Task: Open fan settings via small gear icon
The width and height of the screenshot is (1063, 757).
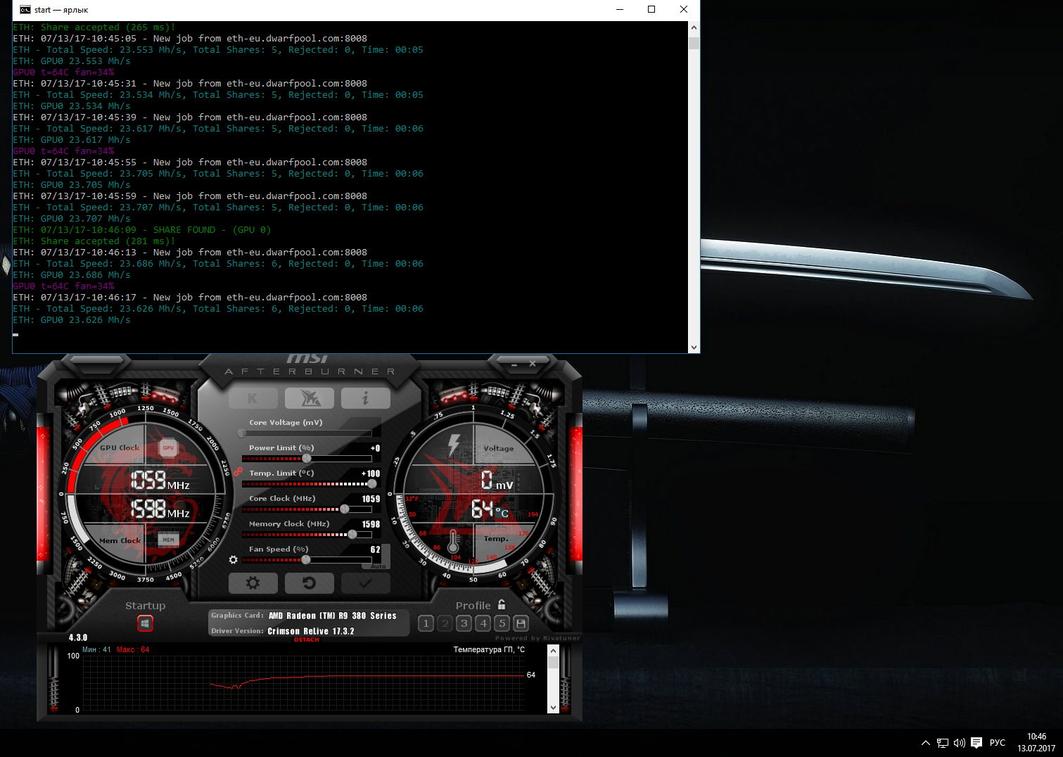Action: click(x=233, y=560)
